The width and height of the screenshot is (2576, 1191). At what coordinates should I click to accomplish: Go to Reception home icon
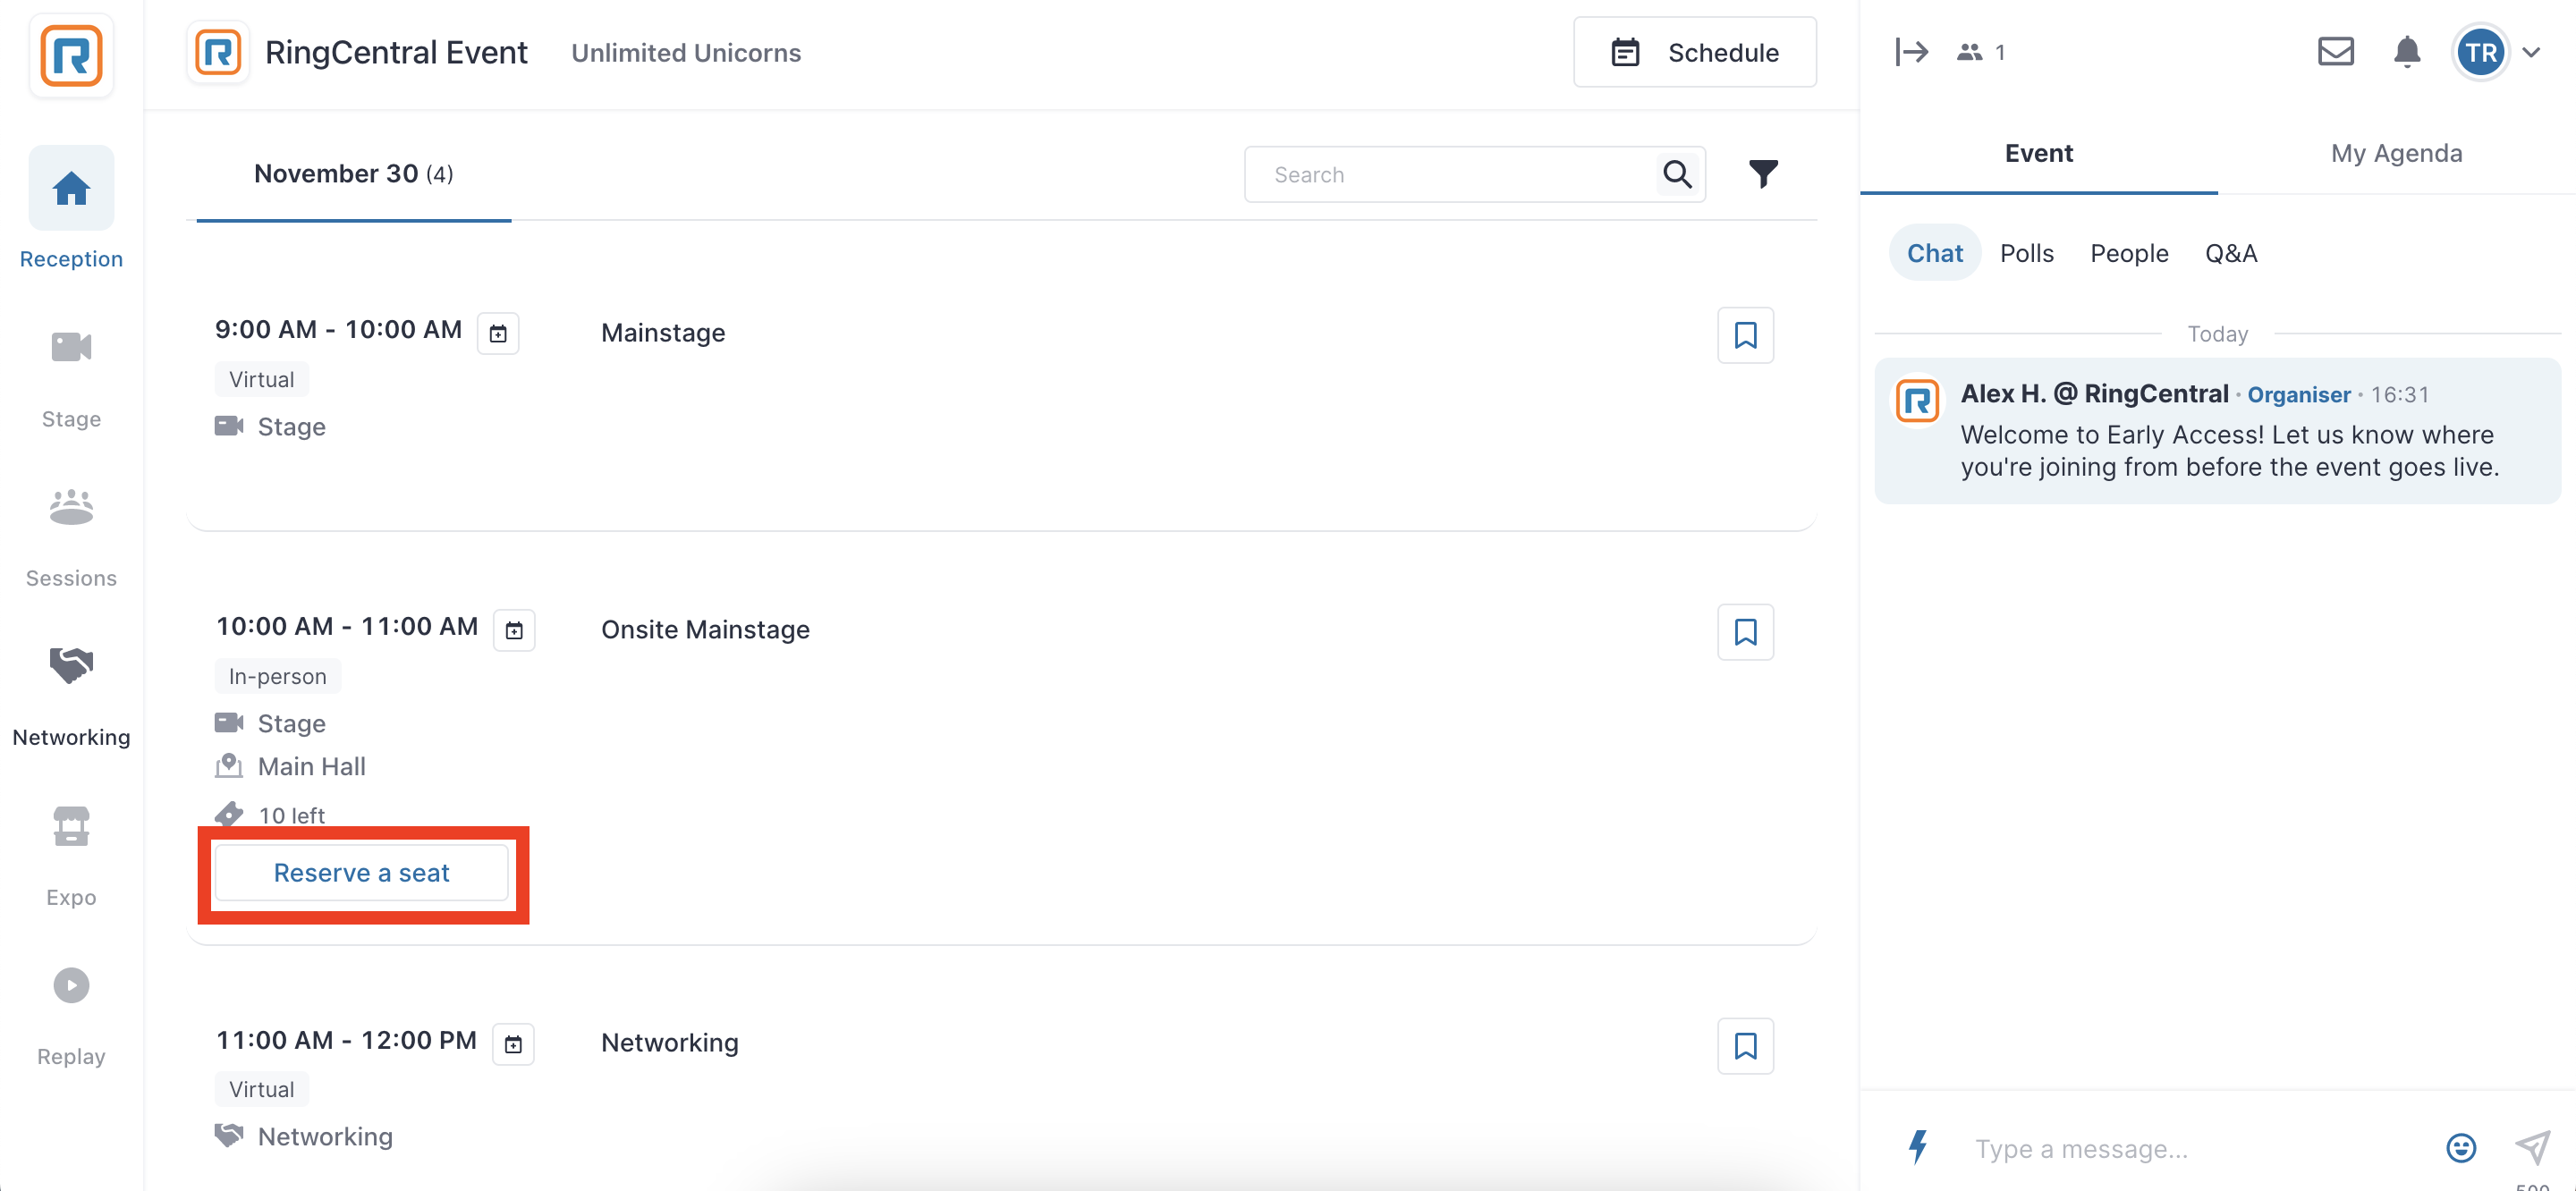point(71,188)
